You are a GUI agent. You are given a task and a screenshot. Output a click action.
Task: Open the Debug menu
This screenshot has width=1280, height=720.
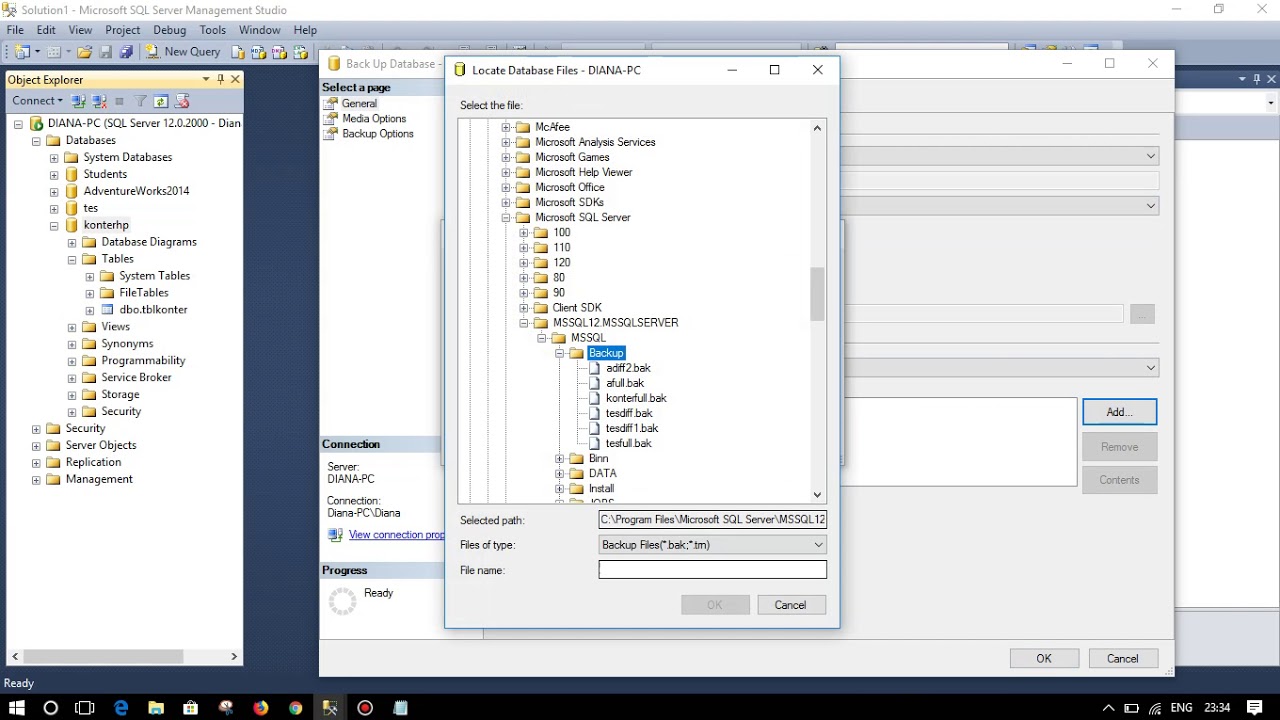(170, 30)
